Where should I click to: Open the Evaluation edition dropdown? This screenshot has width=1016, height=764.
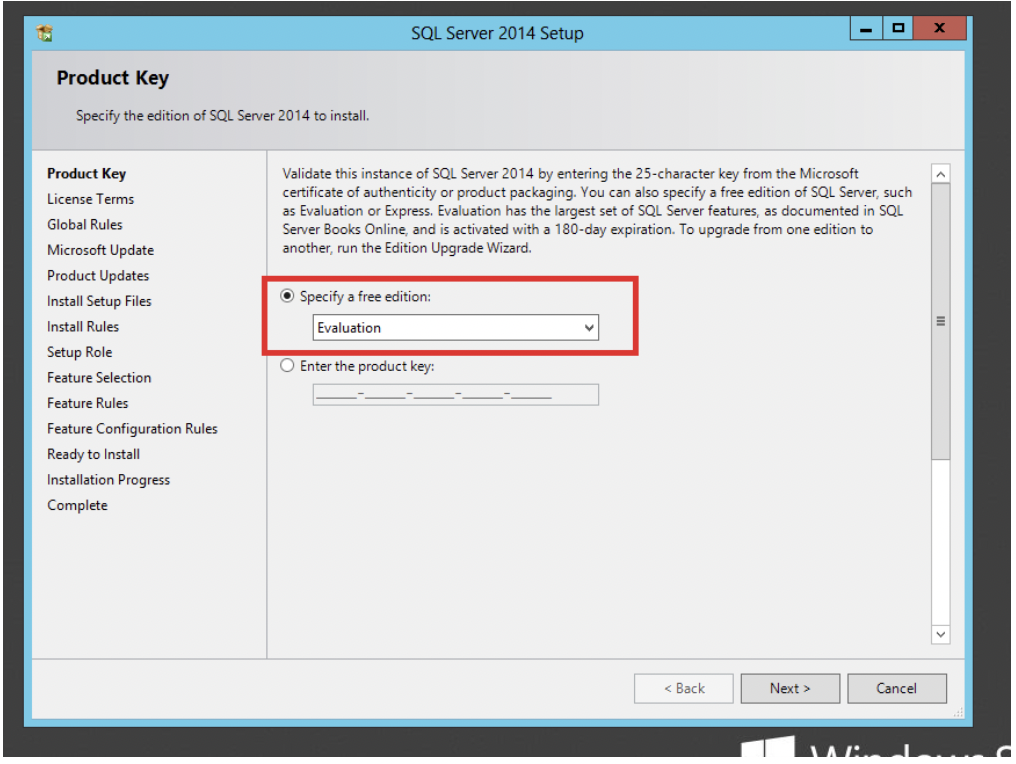[456, 328]
